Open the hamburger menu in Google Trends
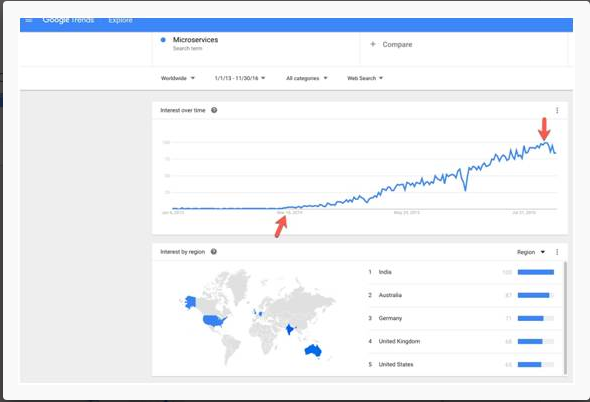 (x=29, y=20)
